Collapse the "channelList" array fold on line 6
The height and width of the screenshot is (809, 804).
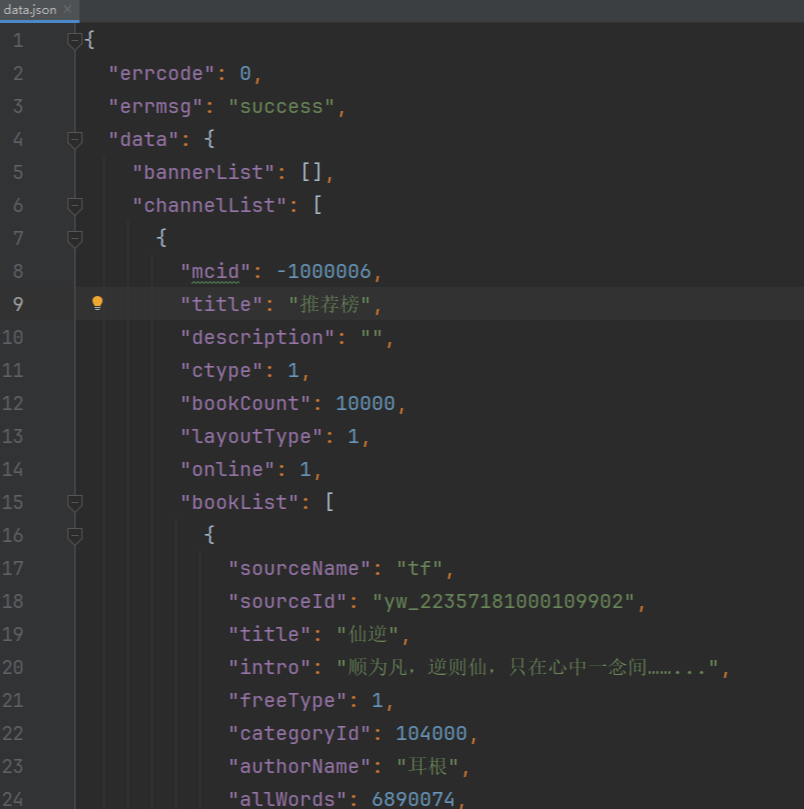(x=75, y=205)
